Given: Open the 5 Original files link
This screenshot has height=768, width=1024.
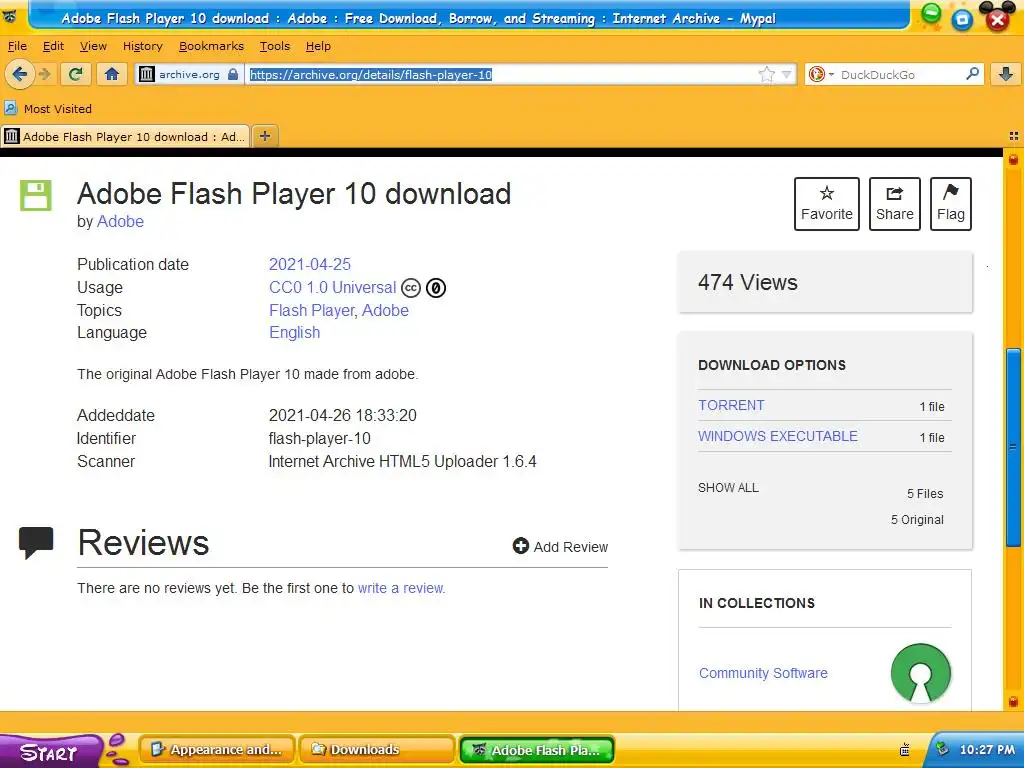Looking at the screenshot, I should pyautogui.click(x=917, y=520).
